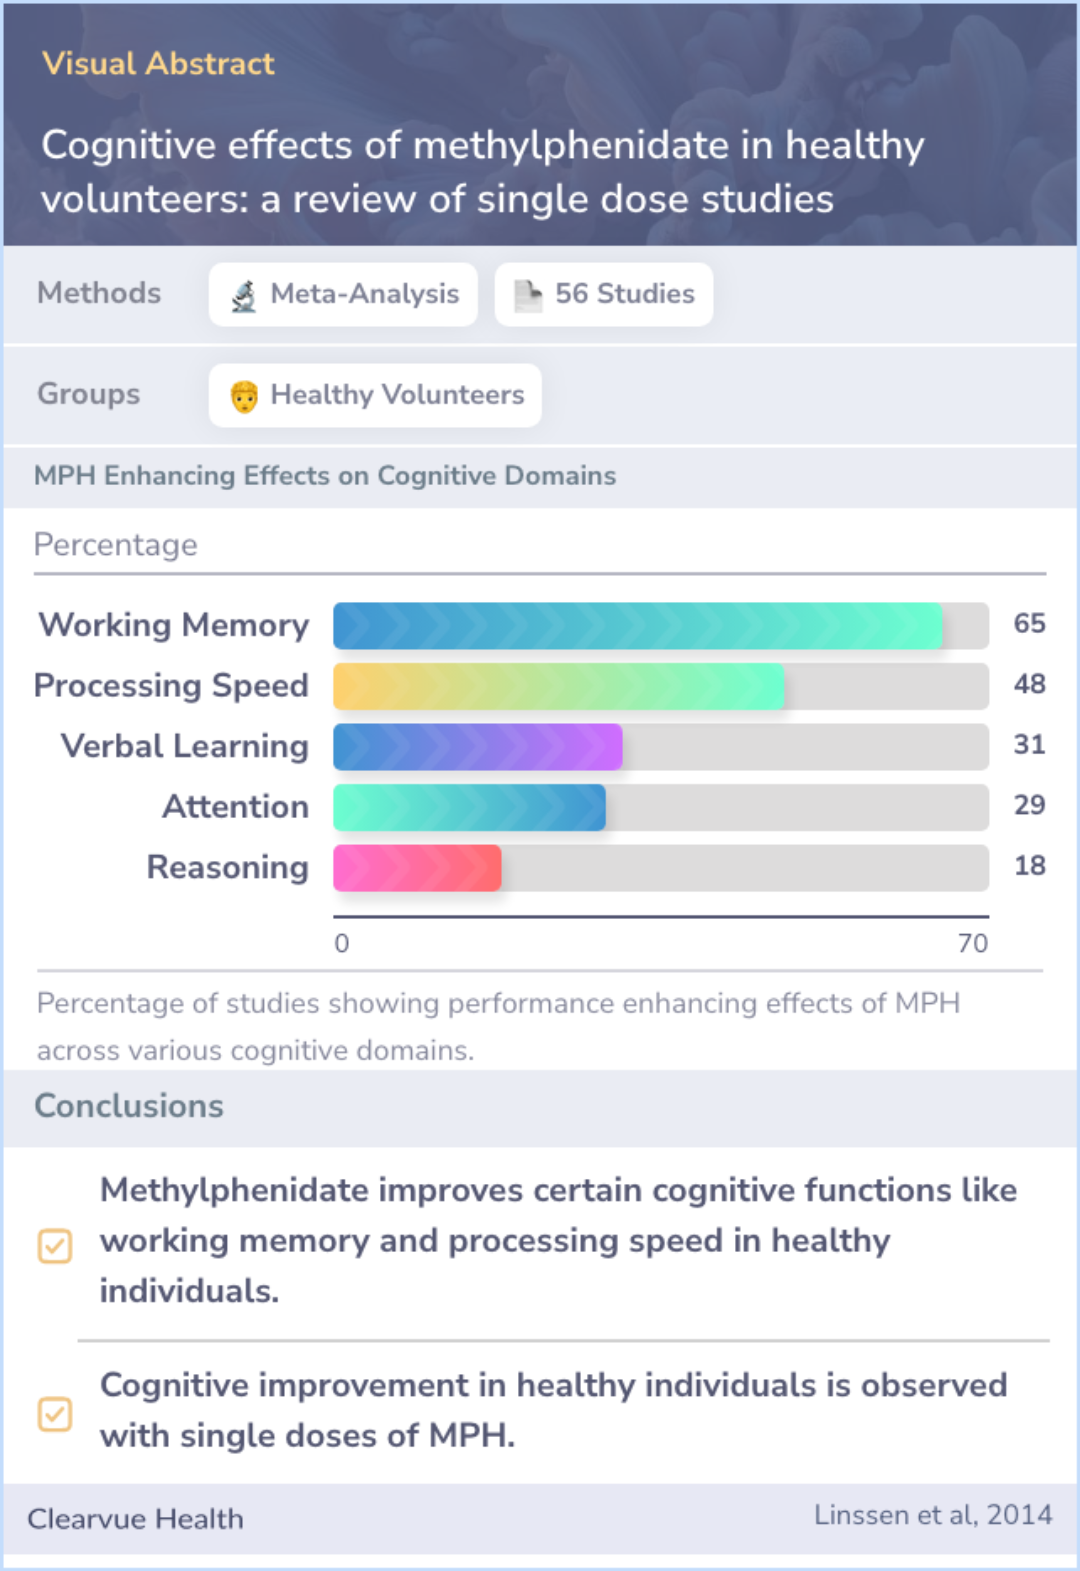Click the Working Memory value 65
Image resolution: width=1080 pixels, height=1571 pixels.
tap(1029, 624)
